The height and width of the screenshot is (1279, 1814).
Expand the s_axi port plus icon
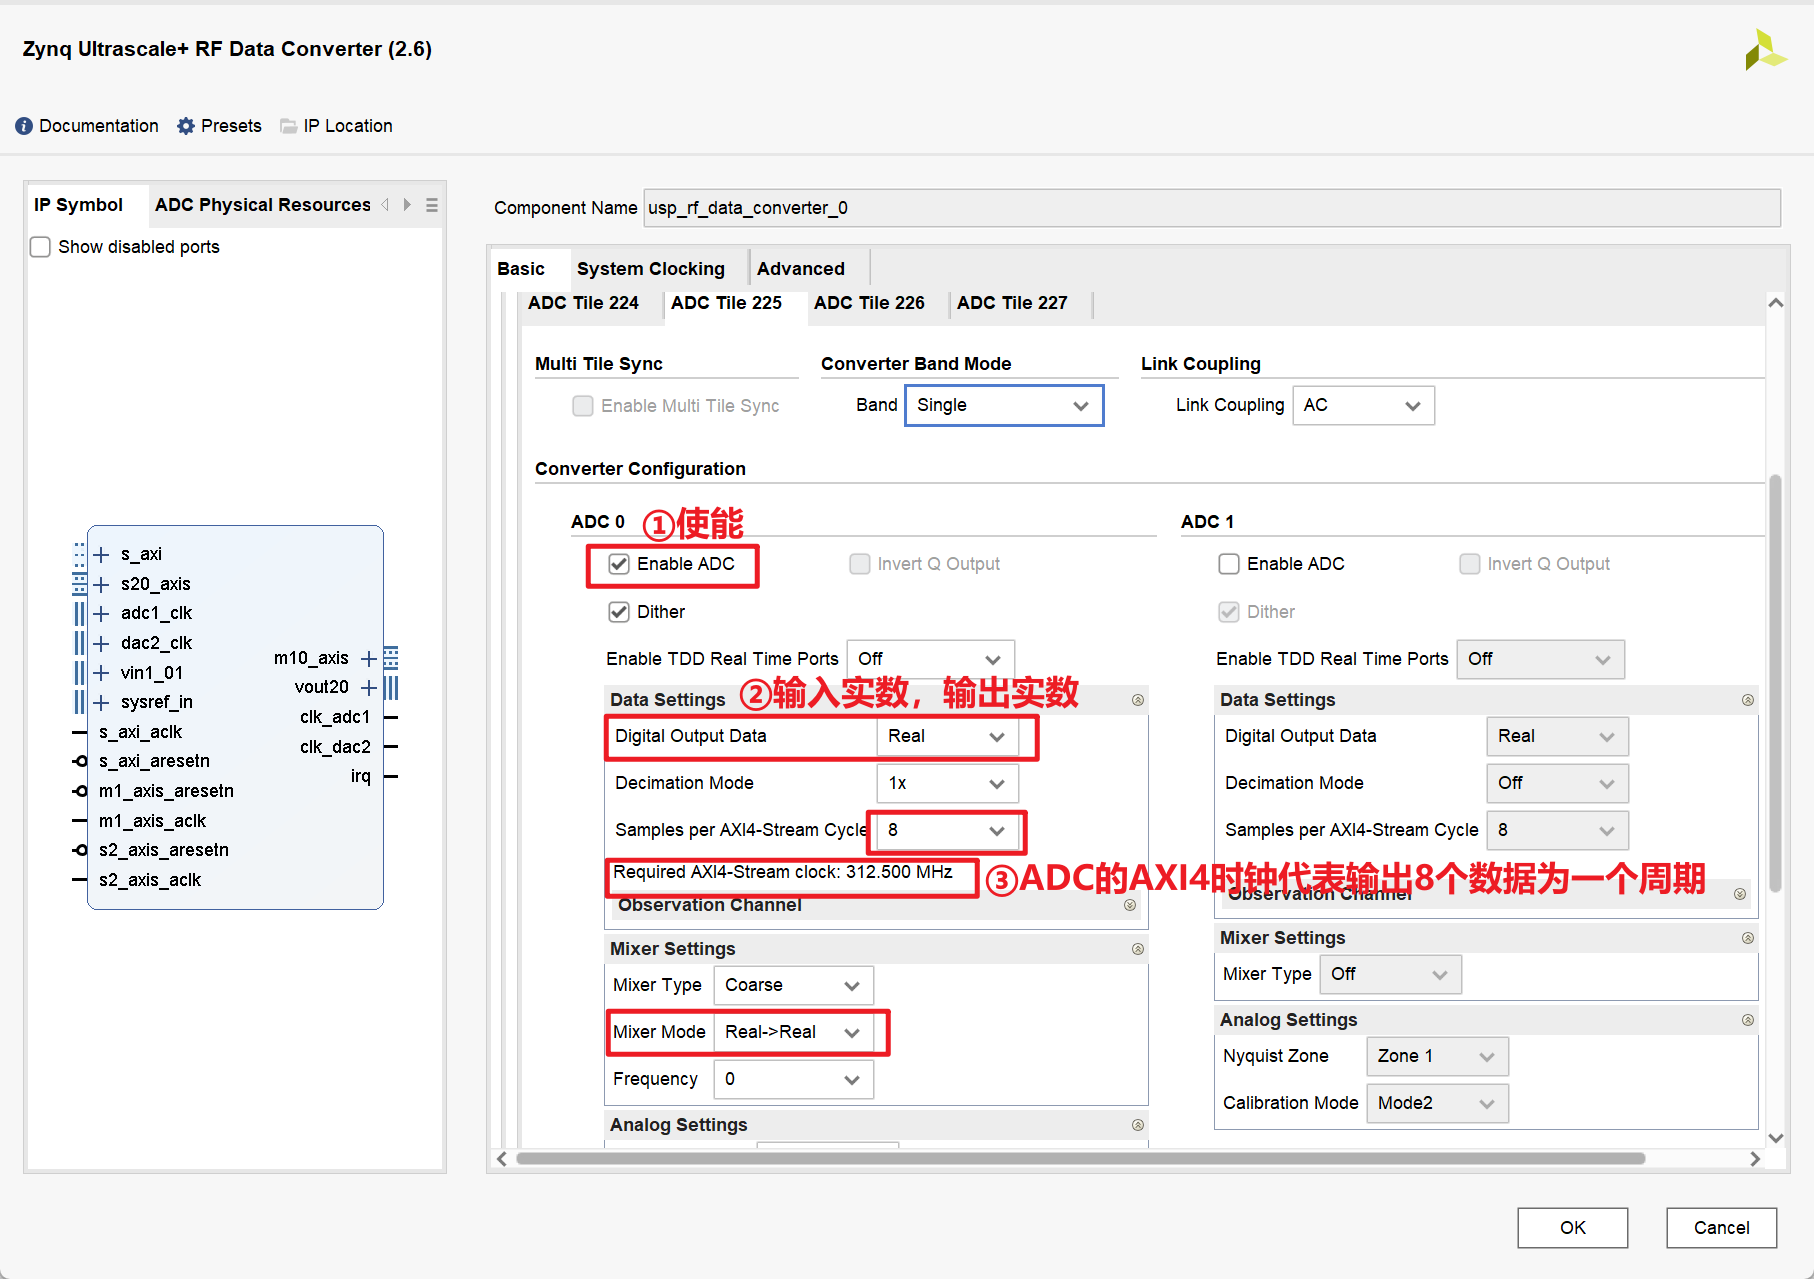coord(101,555)
